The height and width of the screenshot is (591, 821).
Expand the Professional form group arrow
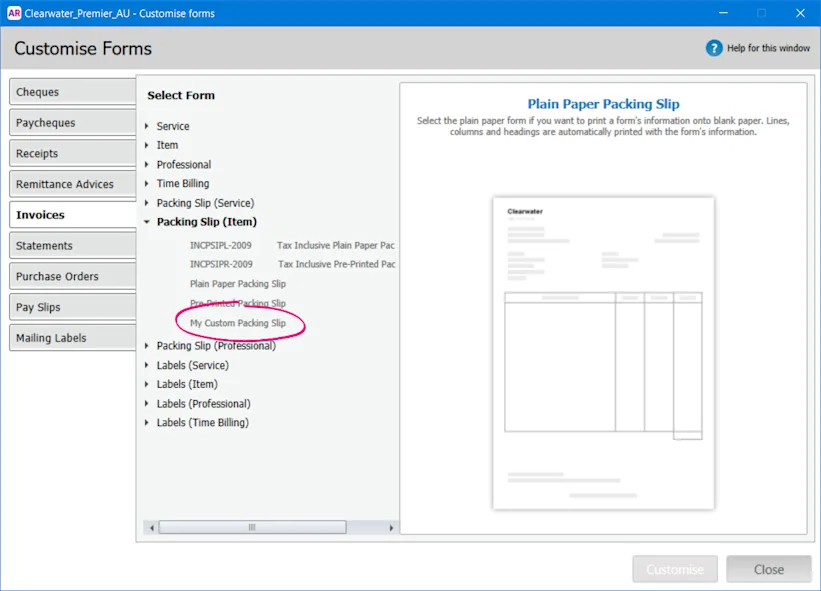[147, 164]
